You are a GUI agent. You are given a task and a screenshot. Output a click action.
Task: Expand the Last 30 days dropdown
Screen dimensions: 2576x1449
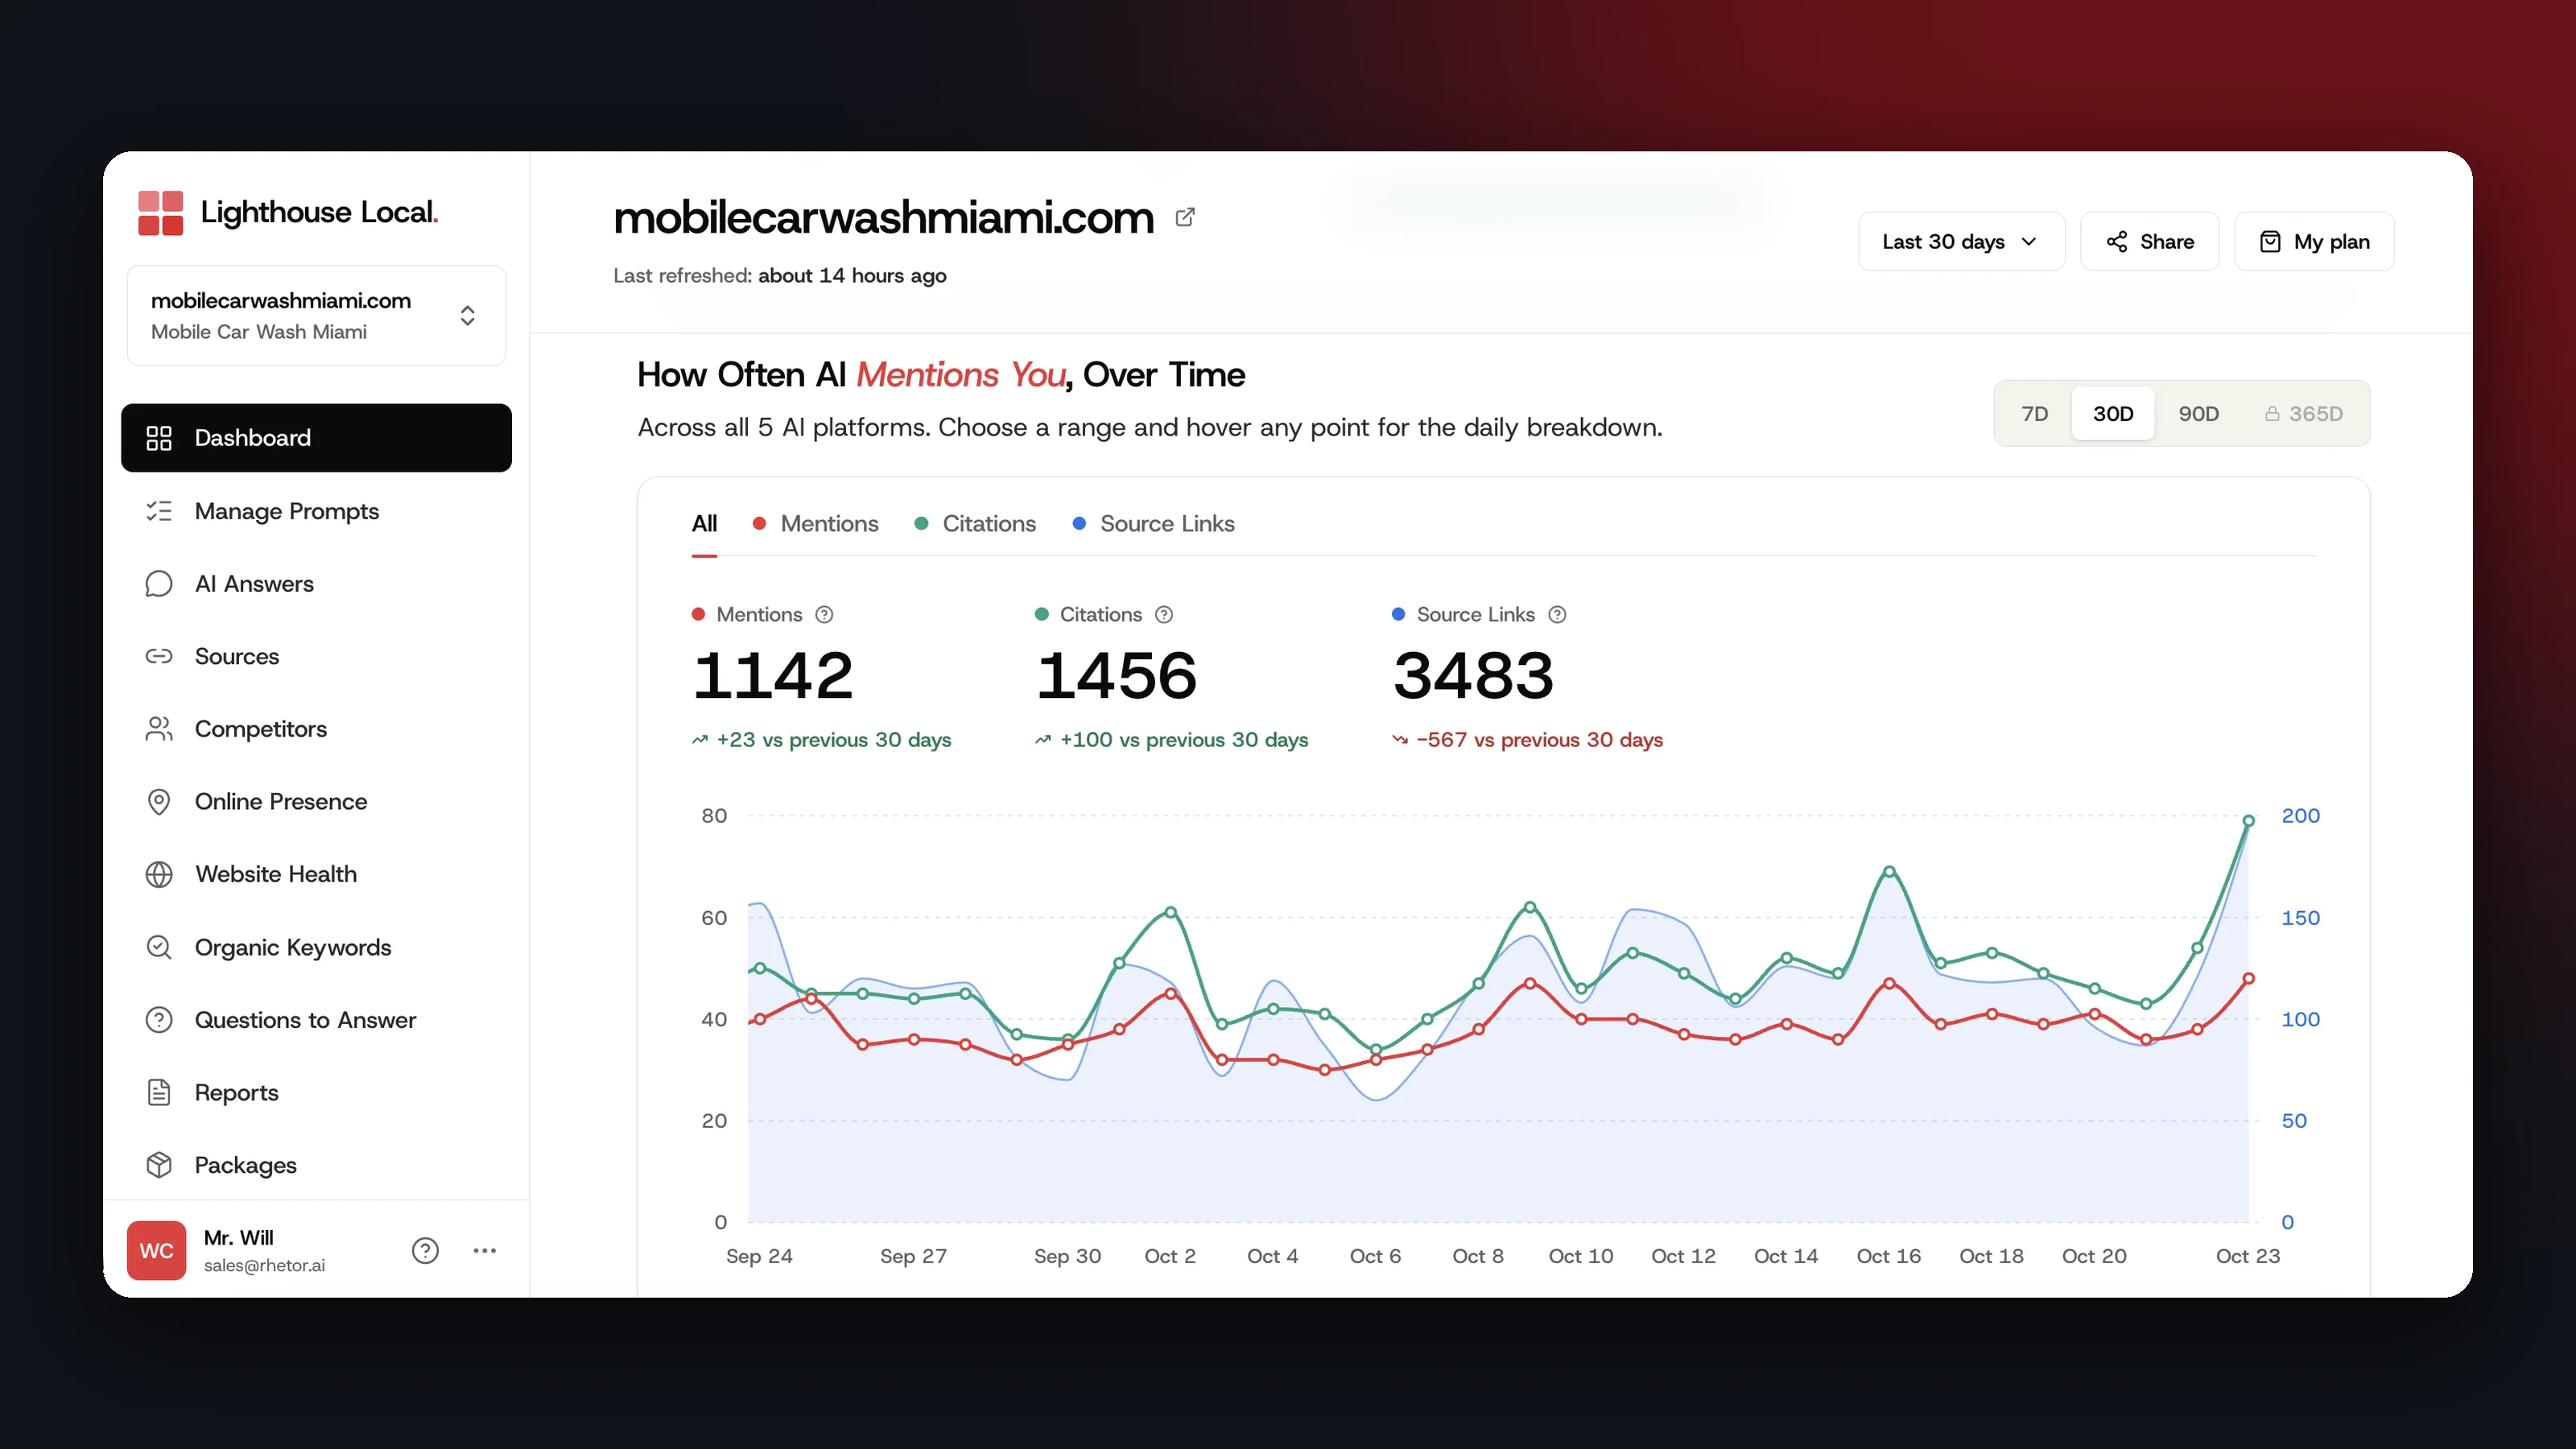pyautogui.click(x=1961, y=241)
